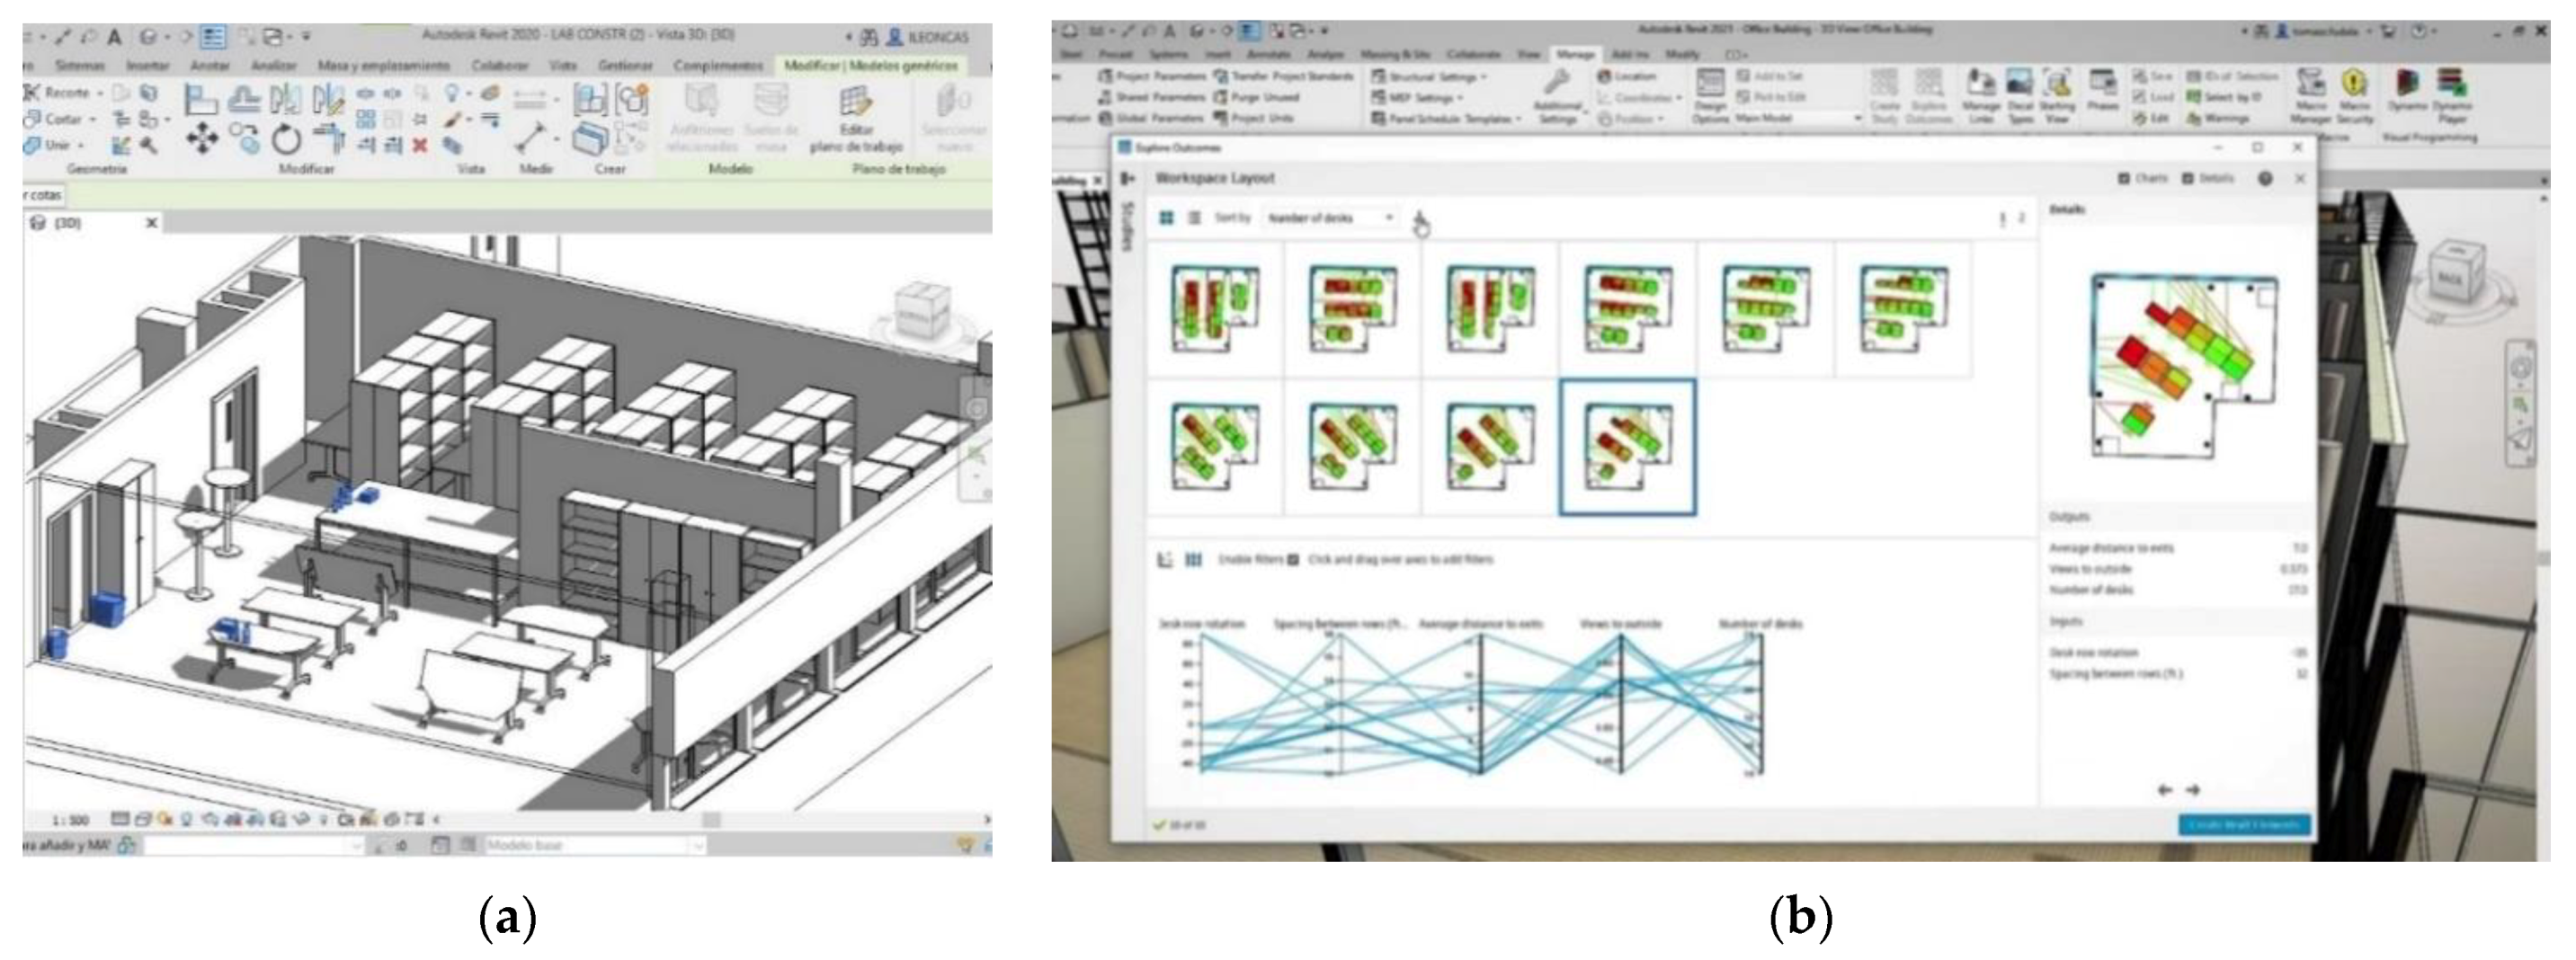Click the blue Create Revit Elements button
2576x960 pixels.
[x=2244, y=825]
